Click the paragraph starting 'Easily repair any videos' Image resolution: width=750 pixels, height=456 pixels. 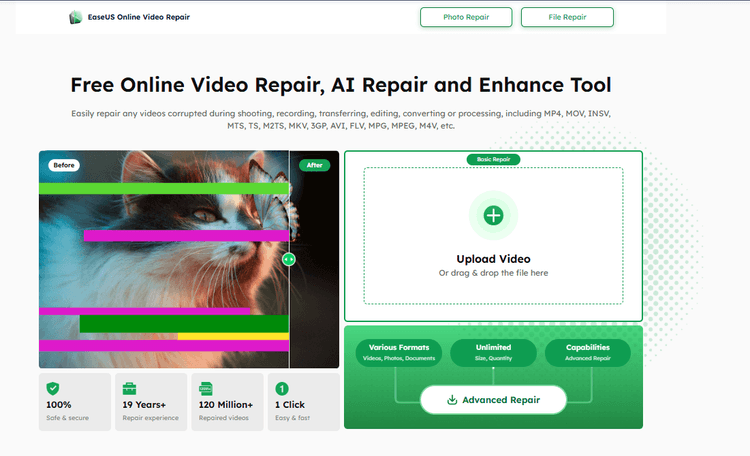341,120
